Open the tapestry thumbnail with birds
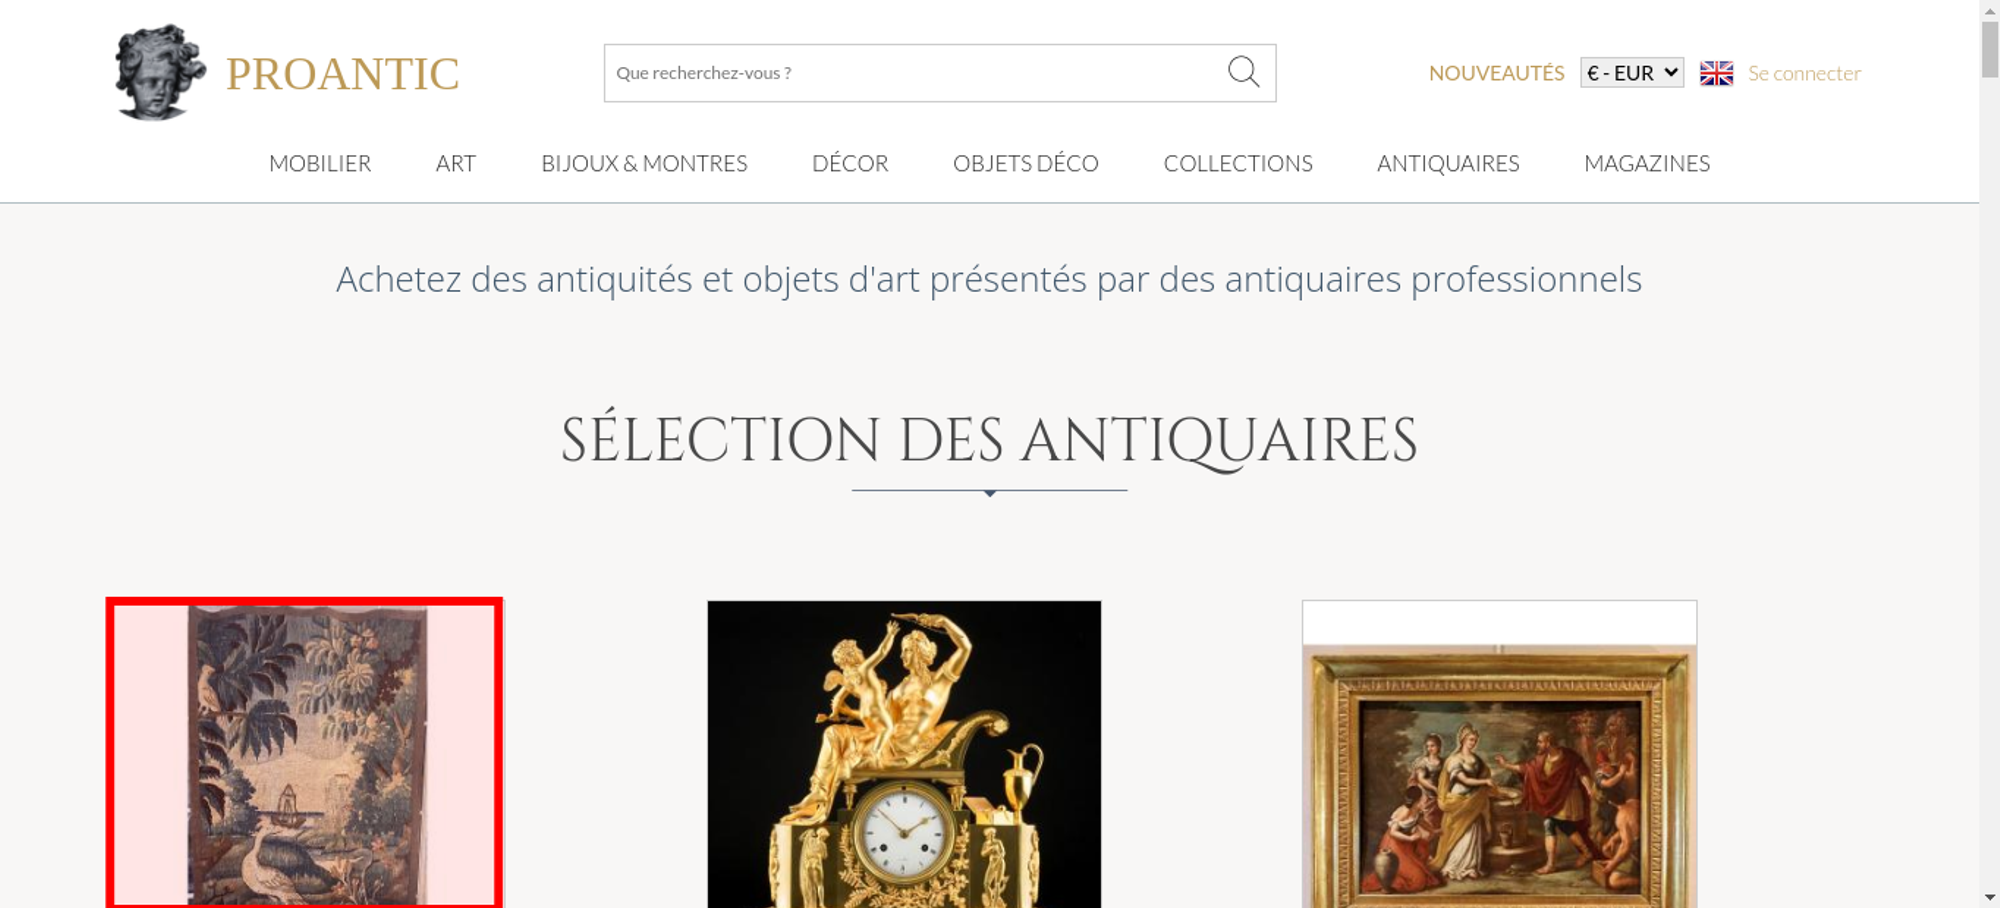 point(304,753)
